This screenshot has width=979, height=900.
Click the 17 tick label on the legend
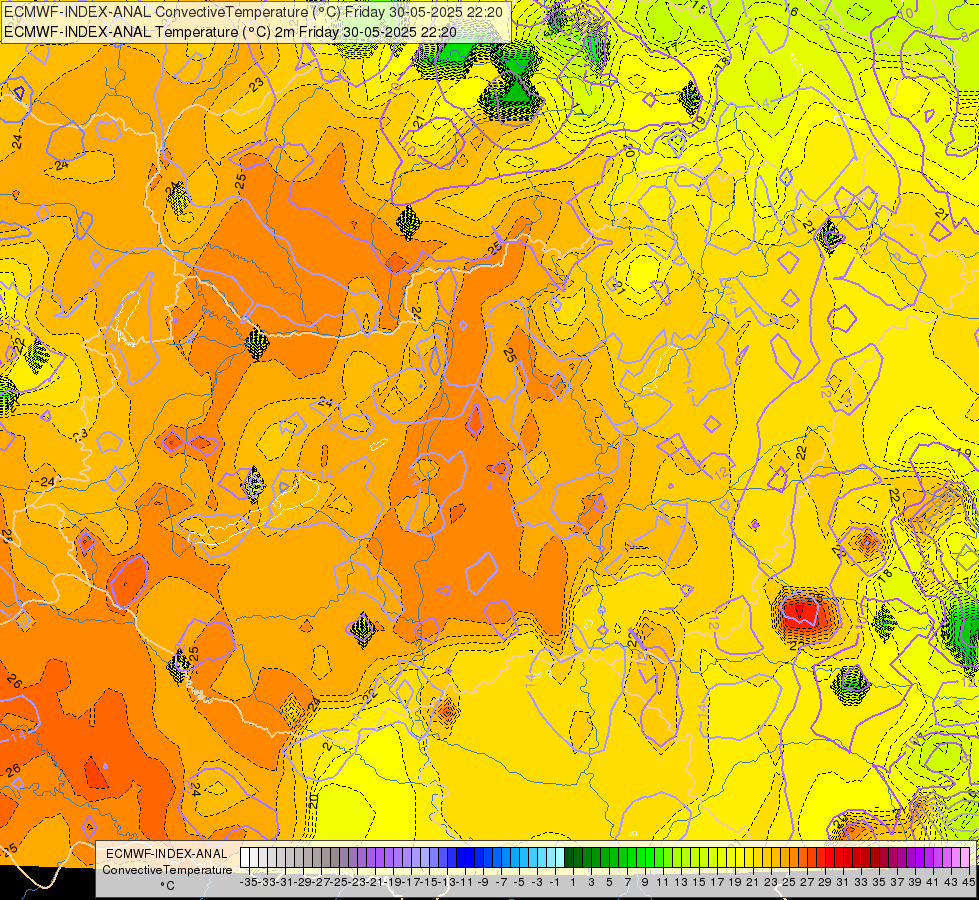pyautogui.click(x=717, y=882)
